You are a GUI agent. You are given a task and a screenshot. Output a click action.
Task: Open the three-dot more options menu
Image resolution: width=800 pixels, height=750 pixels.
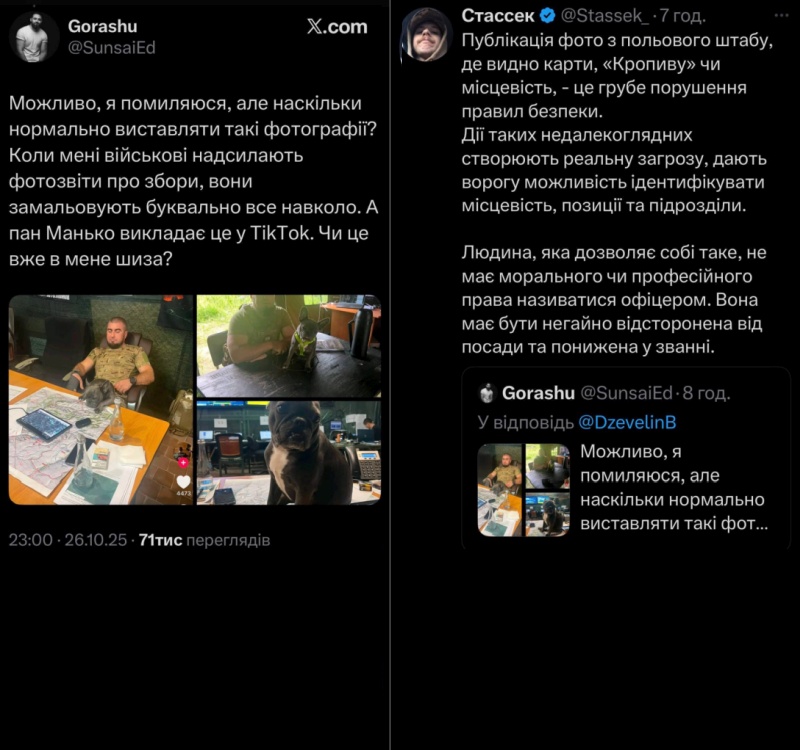coord(781,15)
